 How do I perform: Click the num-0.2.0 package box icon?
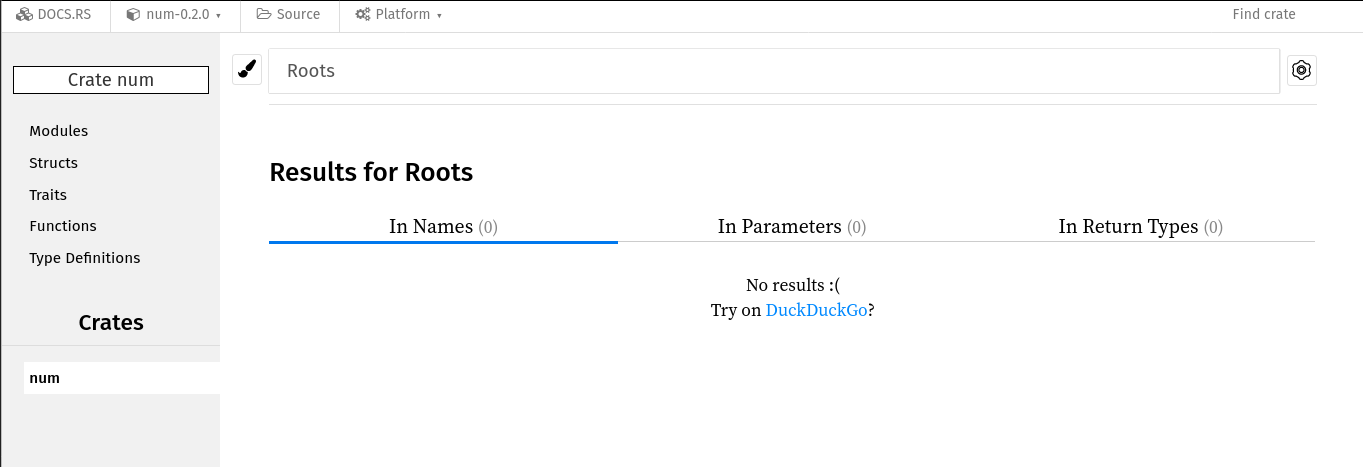point(133,15)
